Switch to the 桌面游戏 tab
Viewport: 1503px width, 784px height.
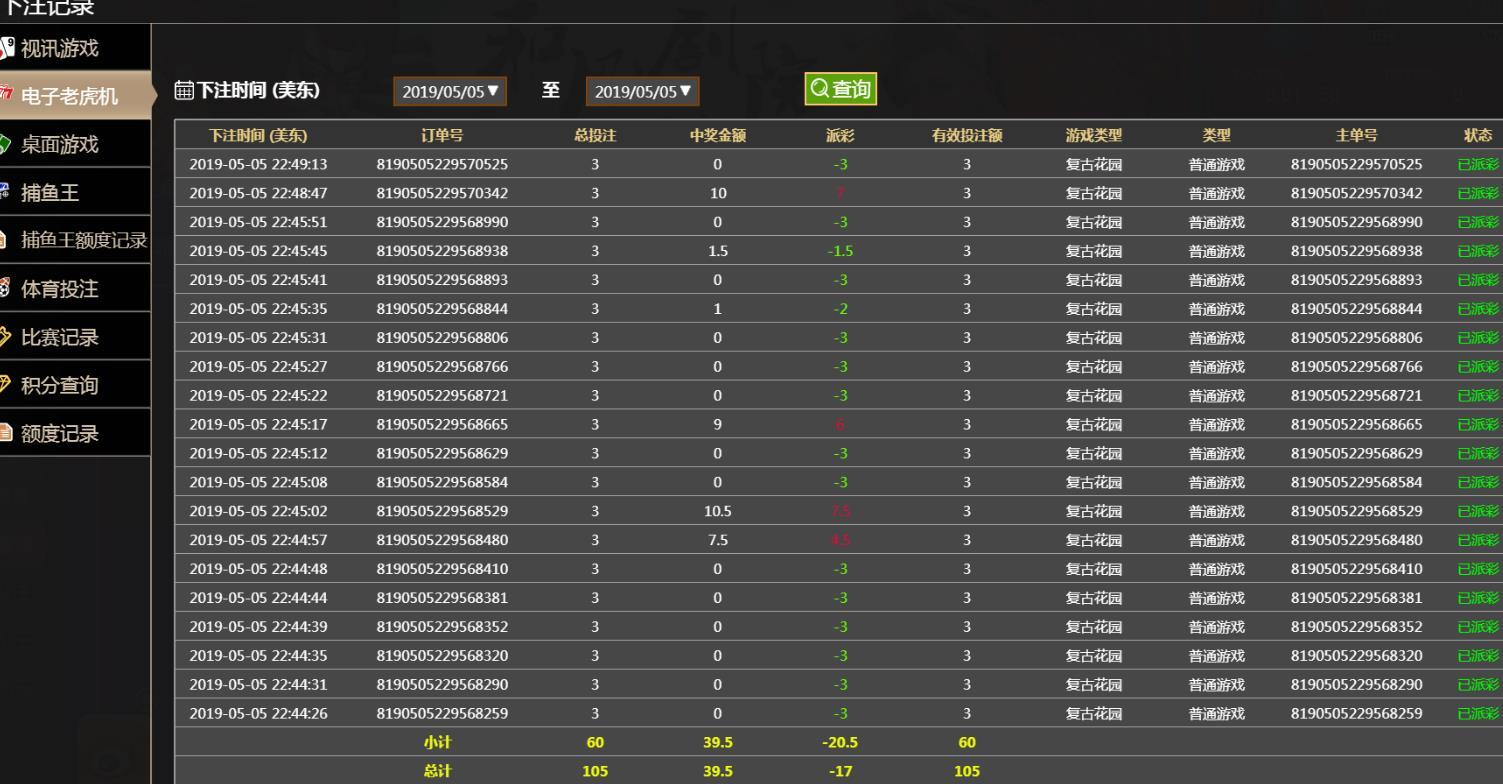click(75, 144)
